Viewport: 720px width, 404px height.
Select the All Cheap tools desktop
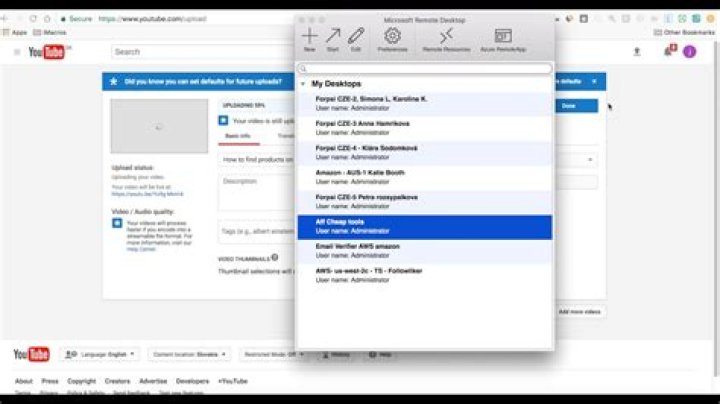425,227
